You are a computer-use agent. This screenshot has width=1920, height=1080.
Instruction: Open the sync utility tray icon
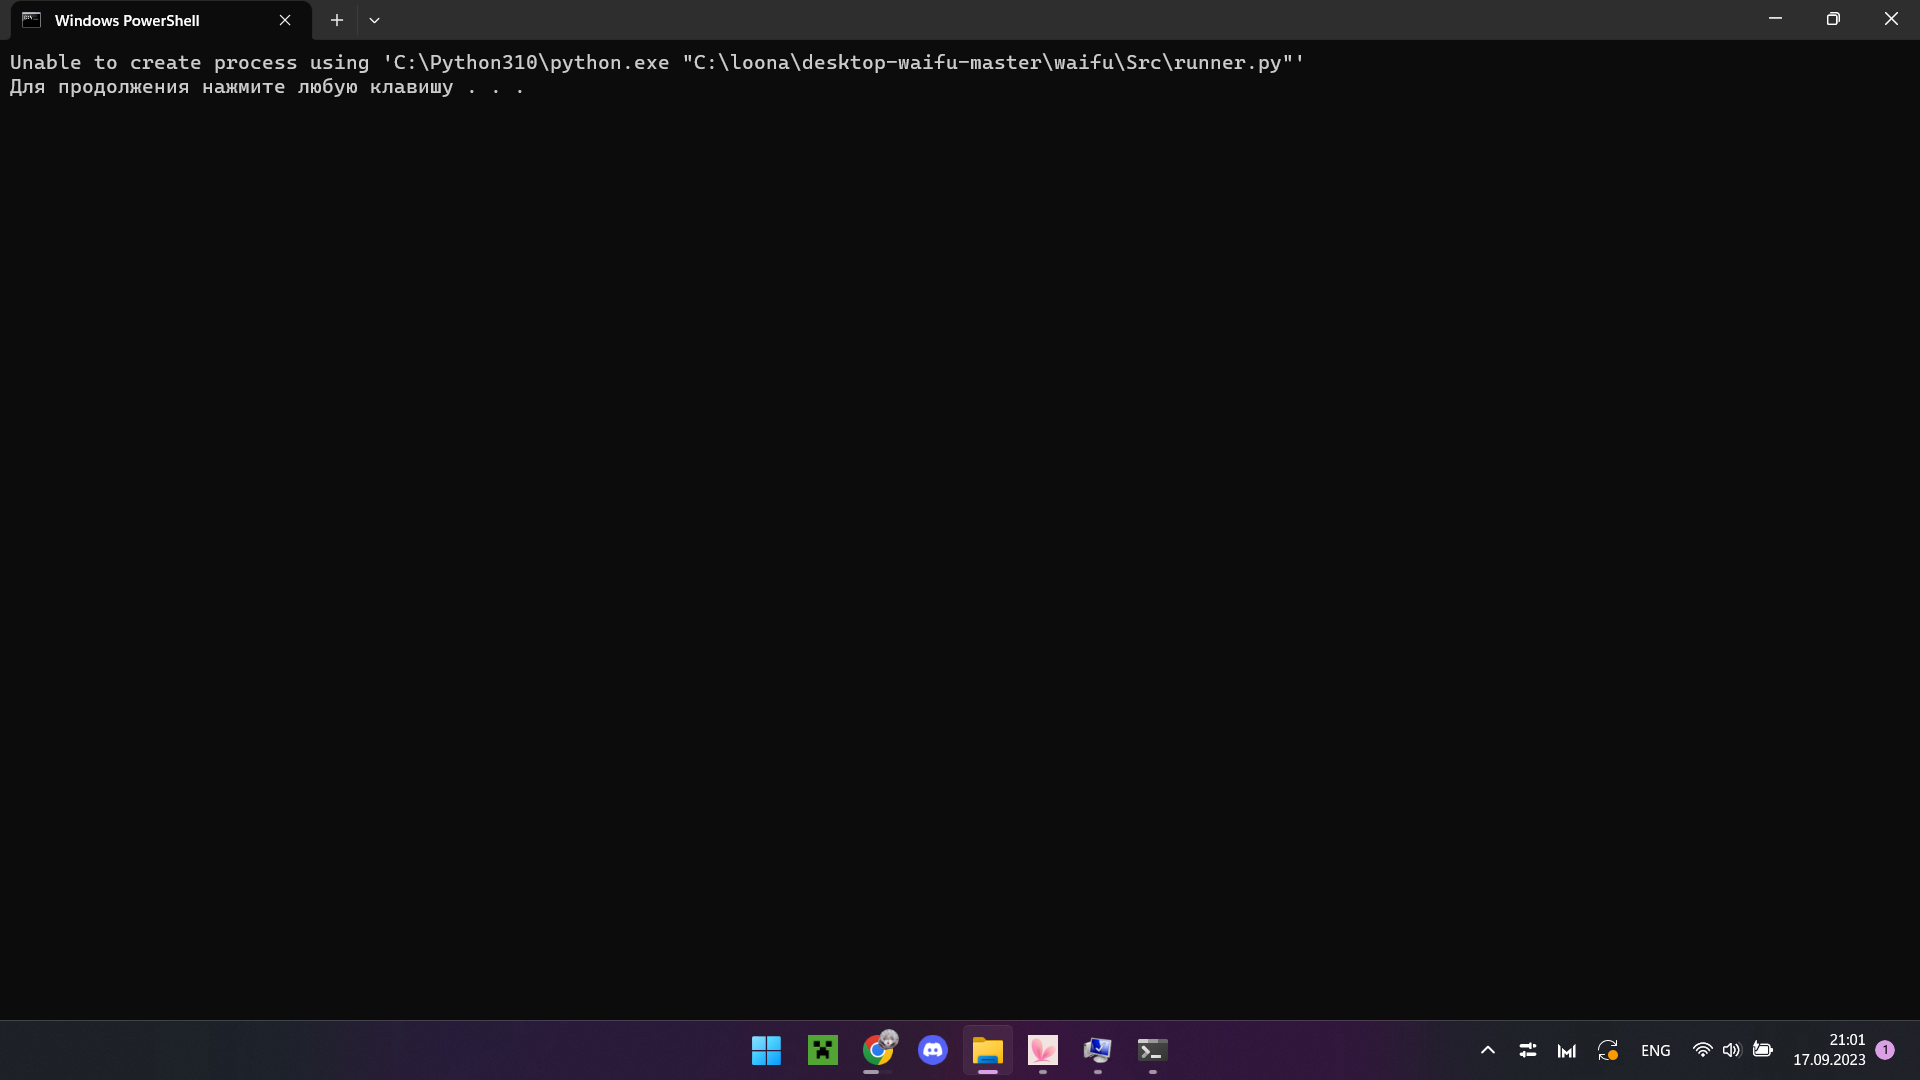pyautogui.click(x=1608, y=1050)
